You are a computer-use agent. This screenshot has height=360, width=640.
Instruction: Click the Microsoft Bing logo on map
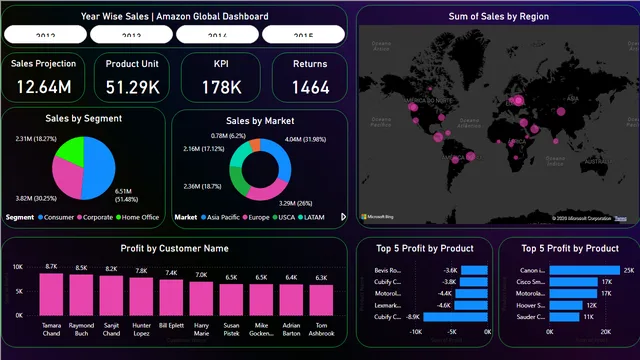click(x=378, y=217)
